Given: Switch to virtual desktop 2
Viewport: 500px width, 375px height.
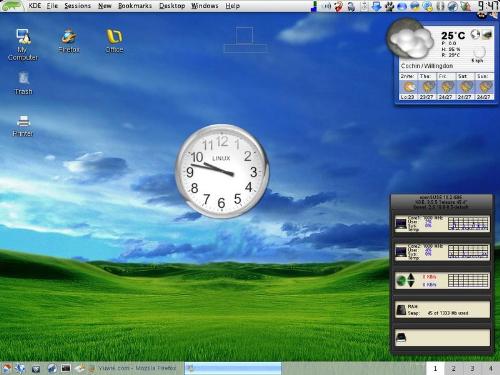Looking at the screenshot, I should tap(453, 368).
